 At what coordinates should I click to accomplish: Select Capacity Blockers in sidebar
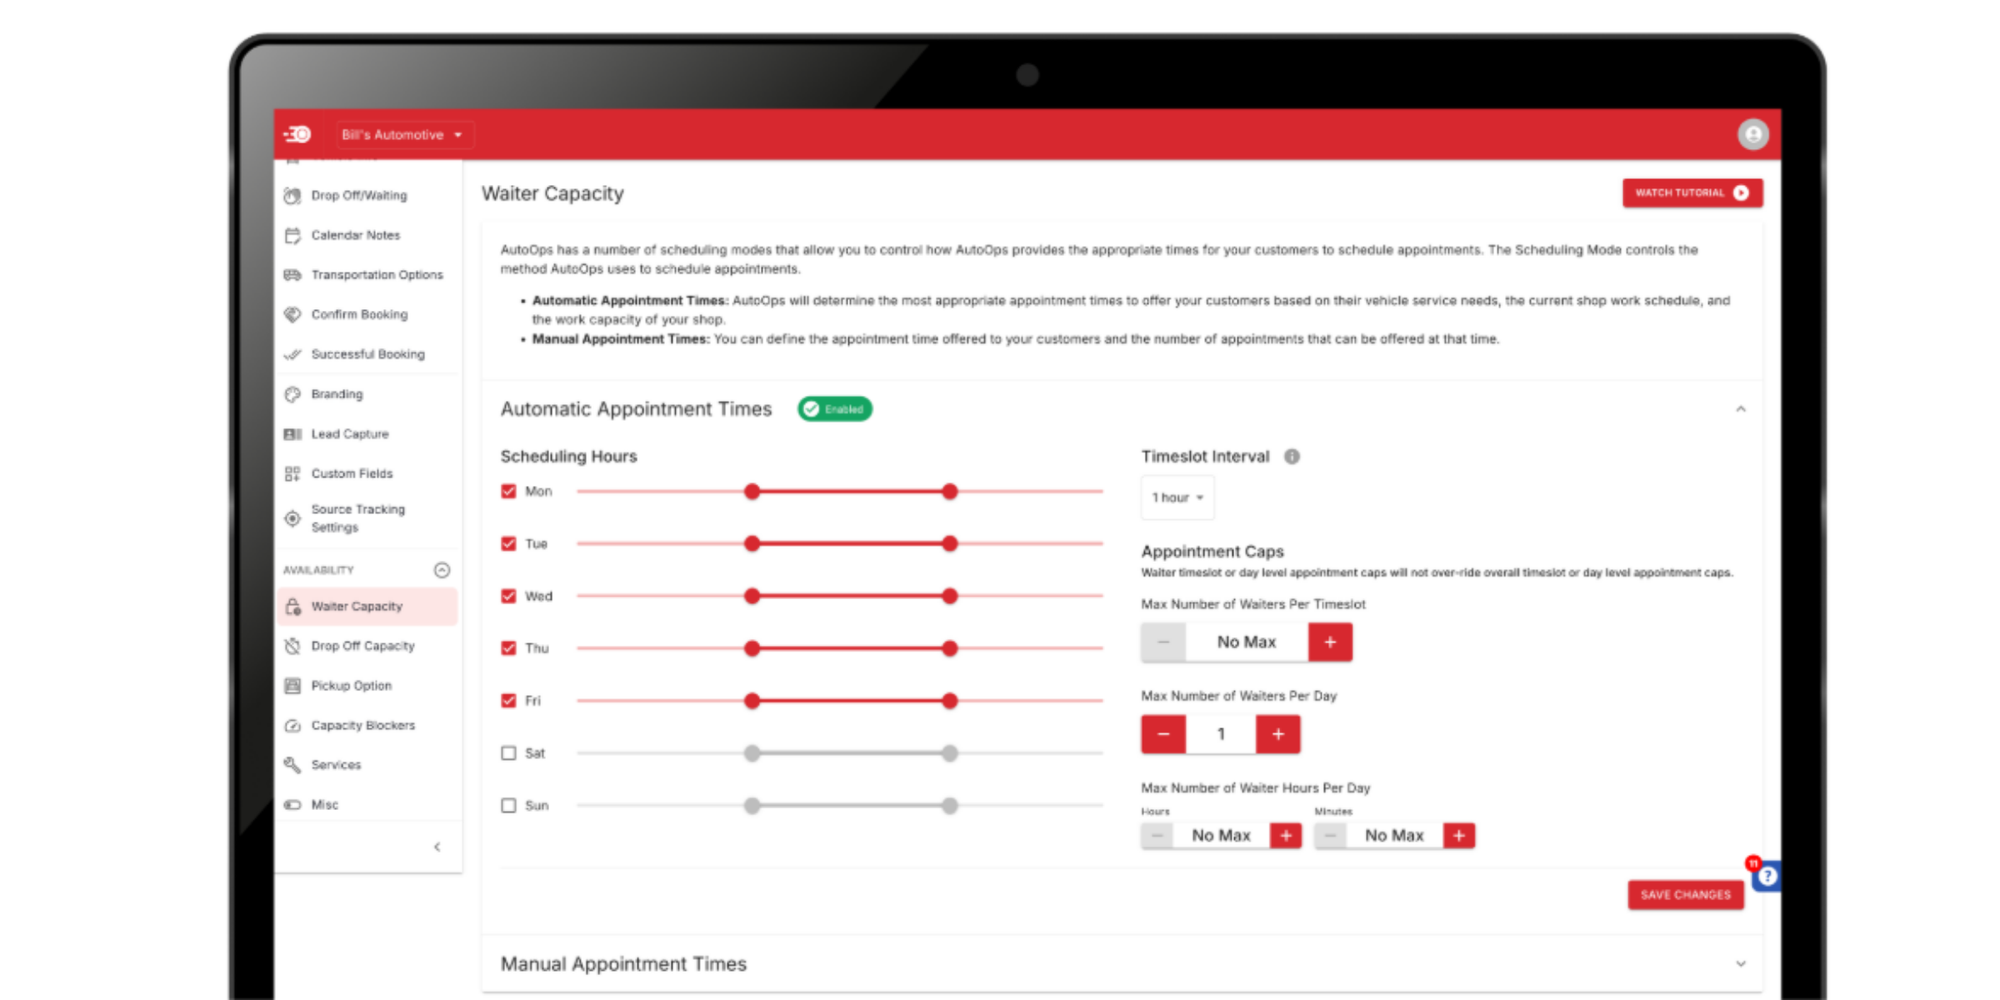367,726
